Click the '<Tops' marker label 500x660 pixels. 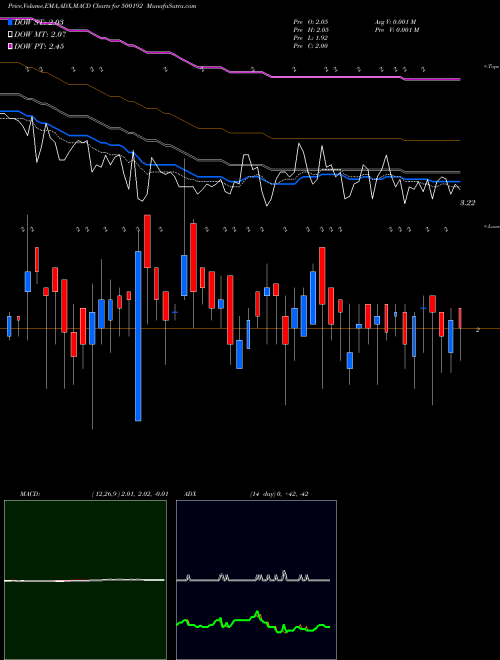(x=491, y=67)
